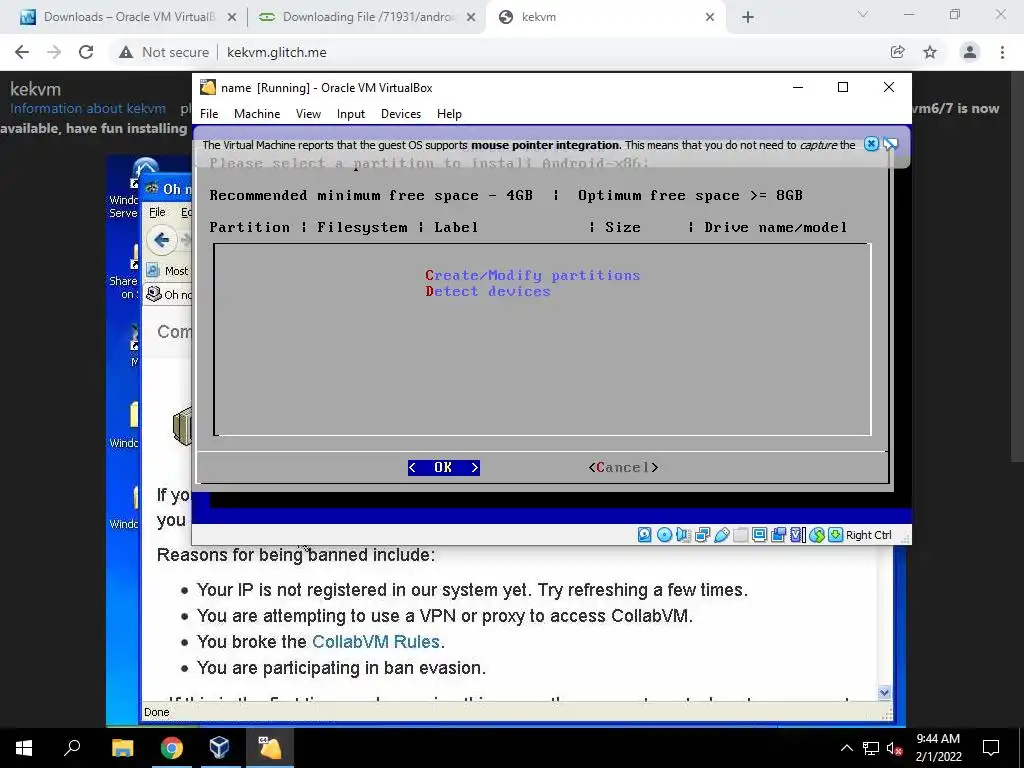Open the Chrome three-dot menu

click(x=1002, y=52)
